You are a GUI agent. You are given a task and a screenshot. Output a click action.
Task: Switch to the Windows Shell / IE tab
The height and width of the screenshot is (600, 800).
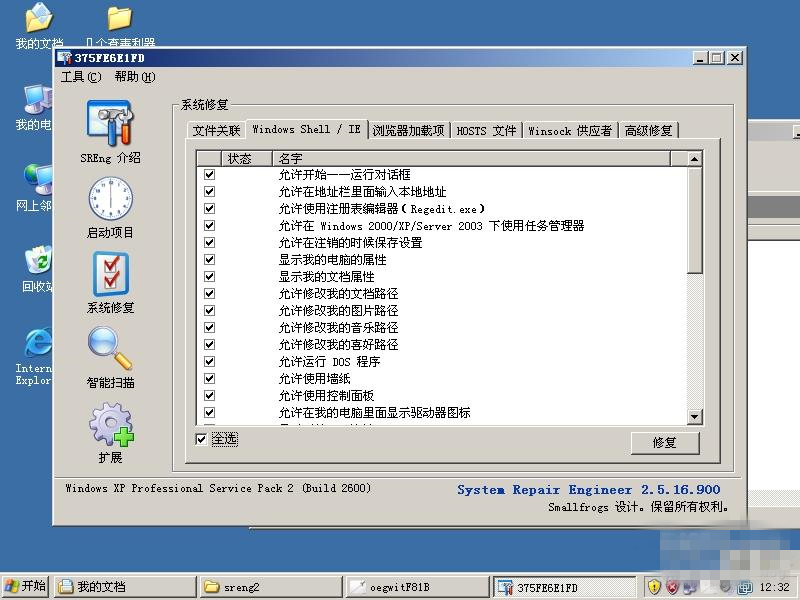click(x=306, y=129)
